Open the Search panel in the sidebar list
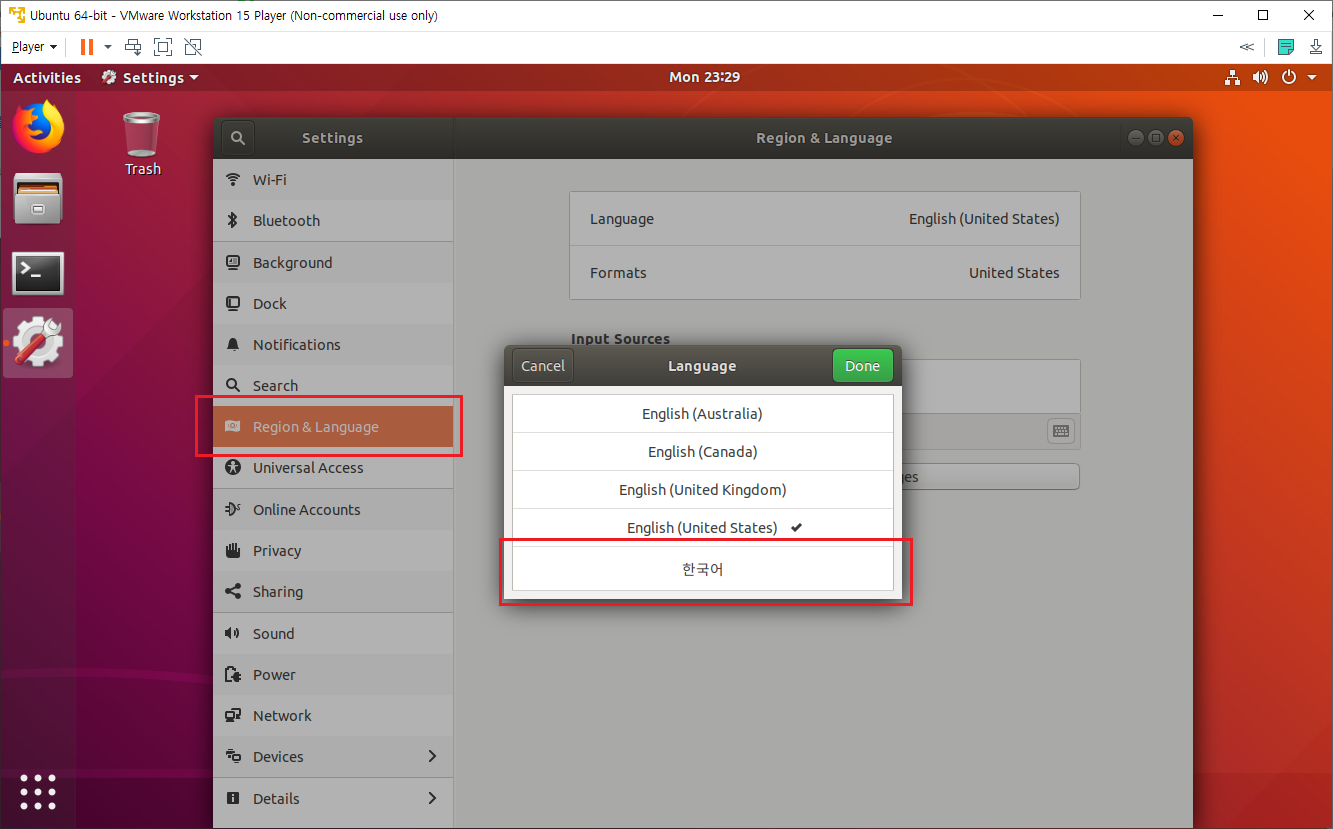Screen dimensions: 1333x829 click(333, 386)
